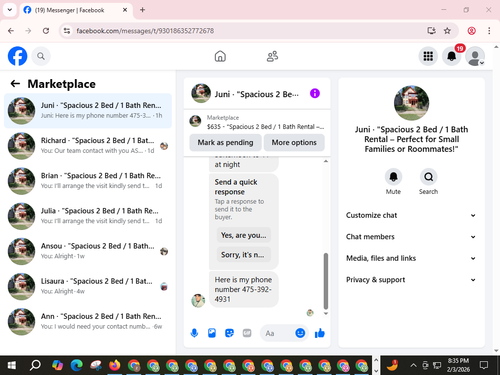
Task: Launch Microsoft Edge from the taskbar
Action: click(x=77, y=365)
